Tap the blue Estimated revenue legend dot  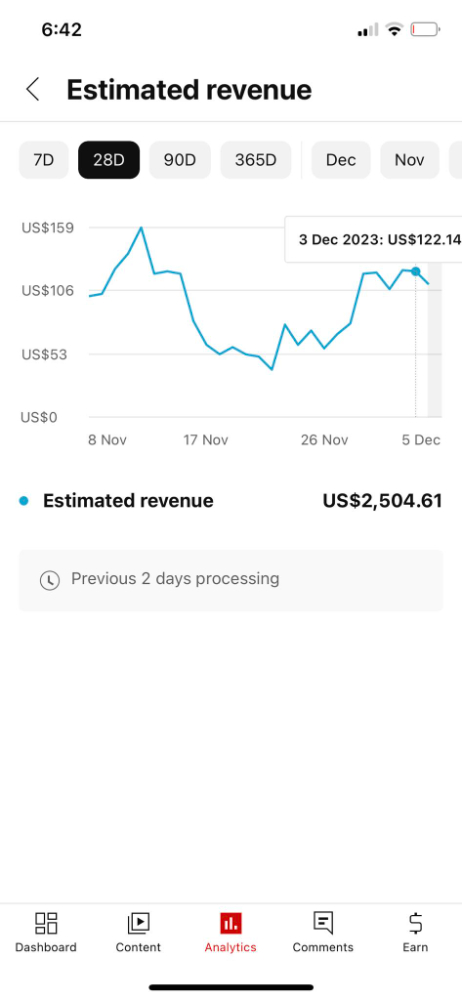point(24,501)
